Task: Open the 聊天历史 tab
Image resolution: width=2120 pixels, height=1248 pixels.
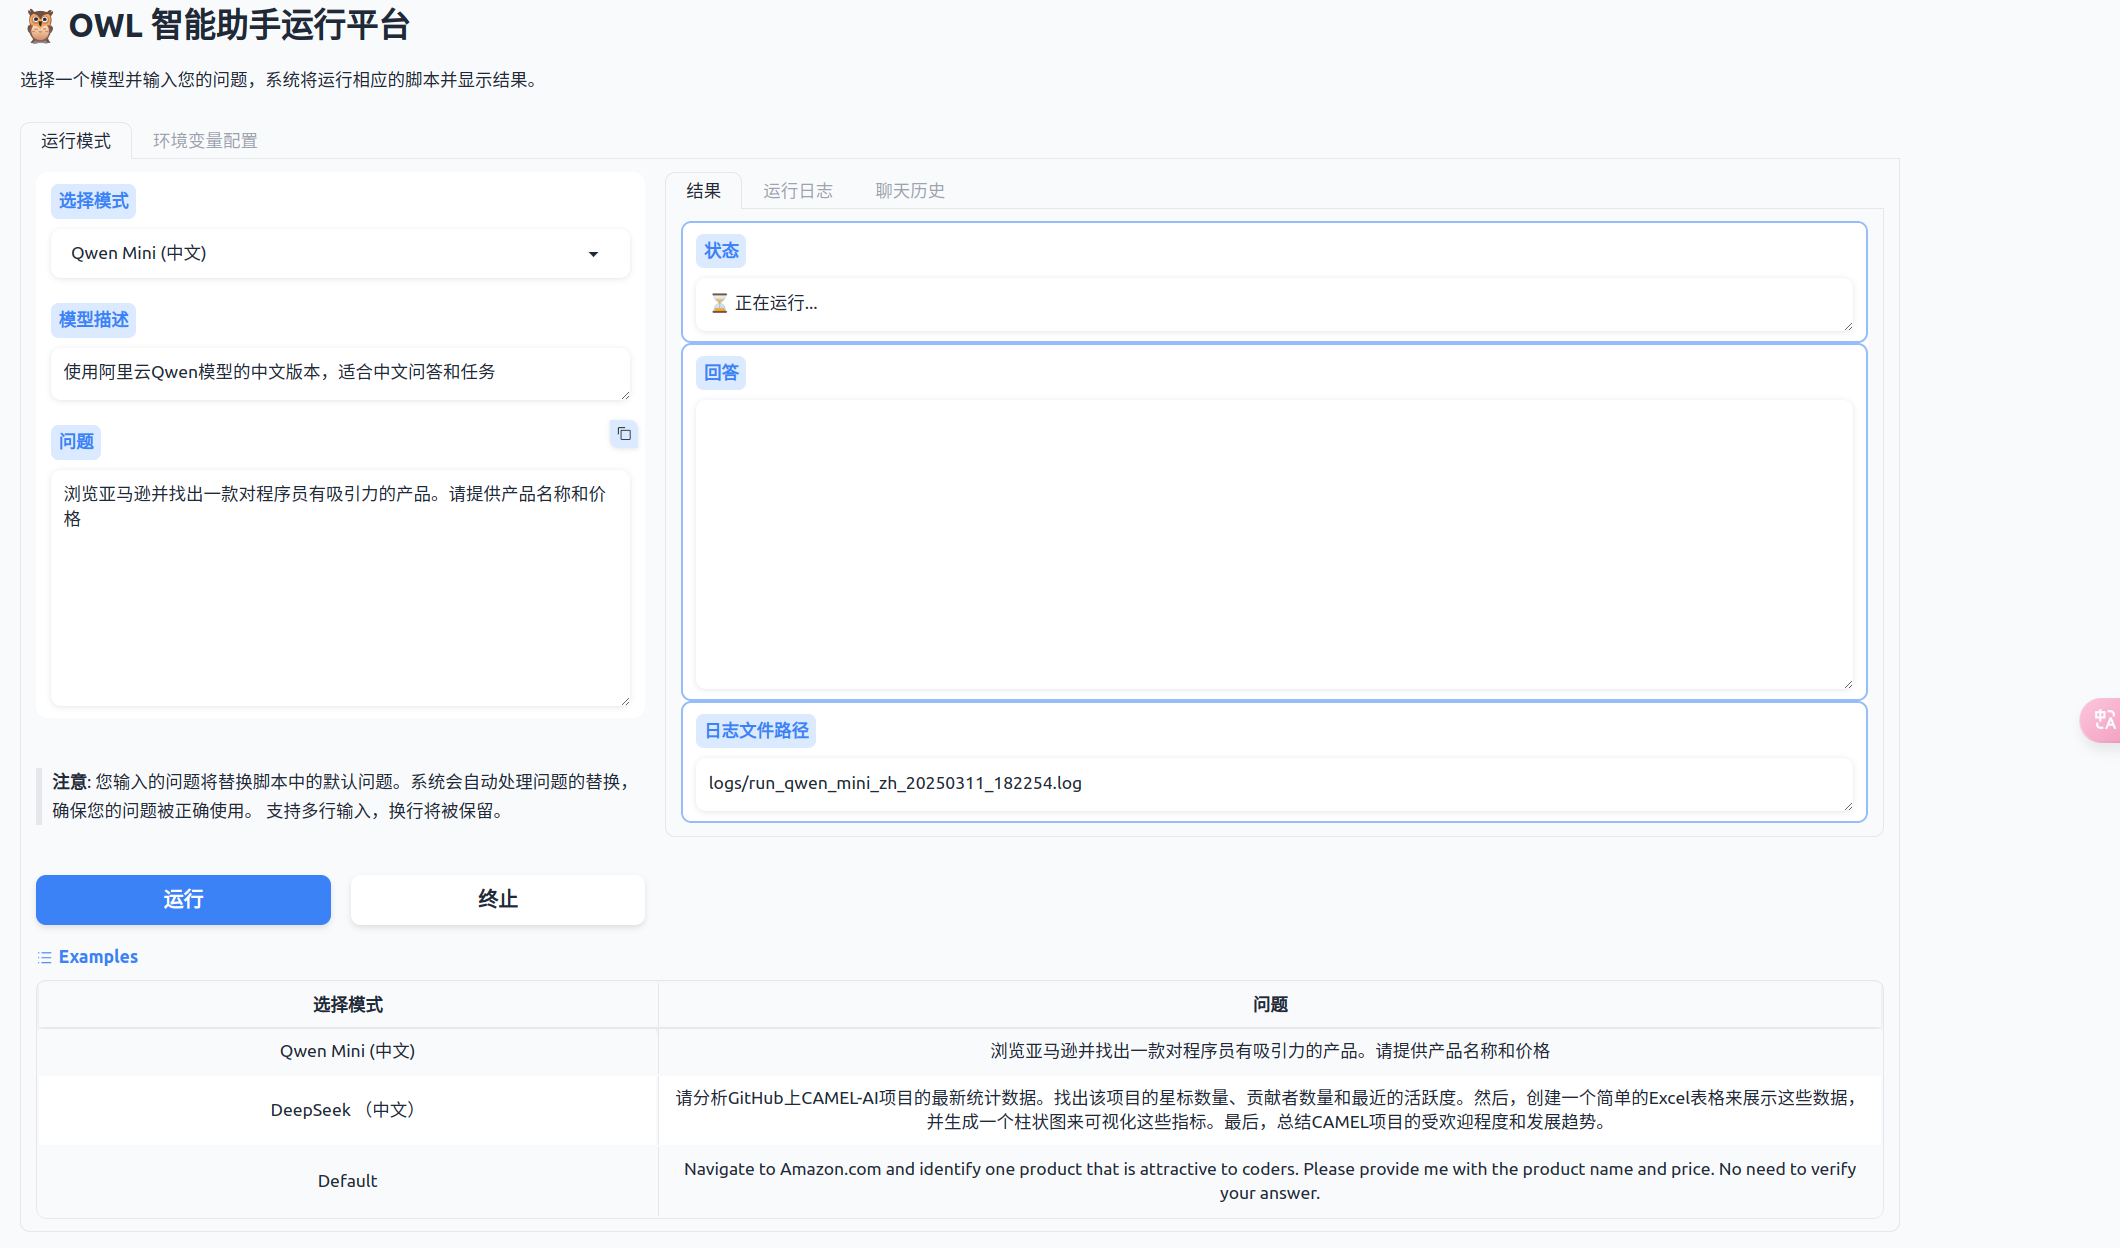Action: (x=909, y=191)
